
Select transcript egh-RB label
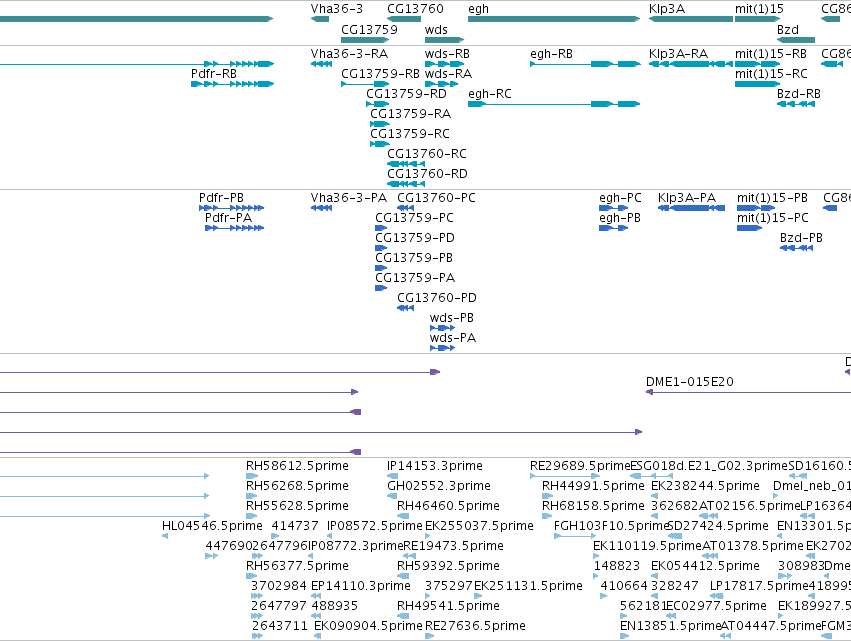click(x=551, y=54)
